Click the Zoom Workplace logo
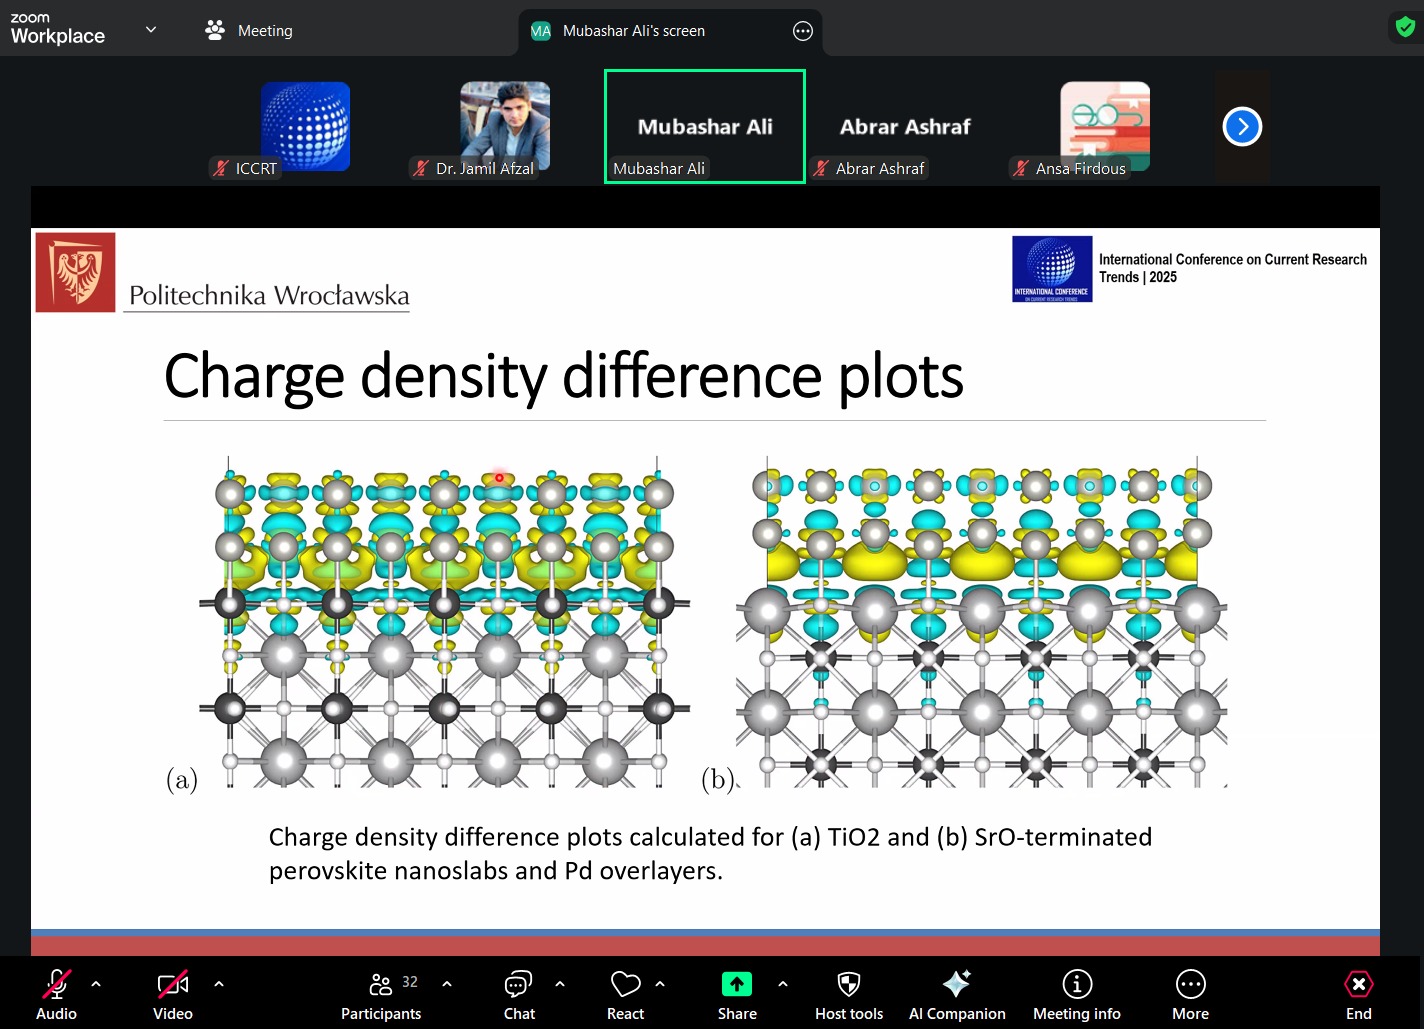Viewport: 1424px width, 1029px height. pyautogui.click(x=57, y=29)
